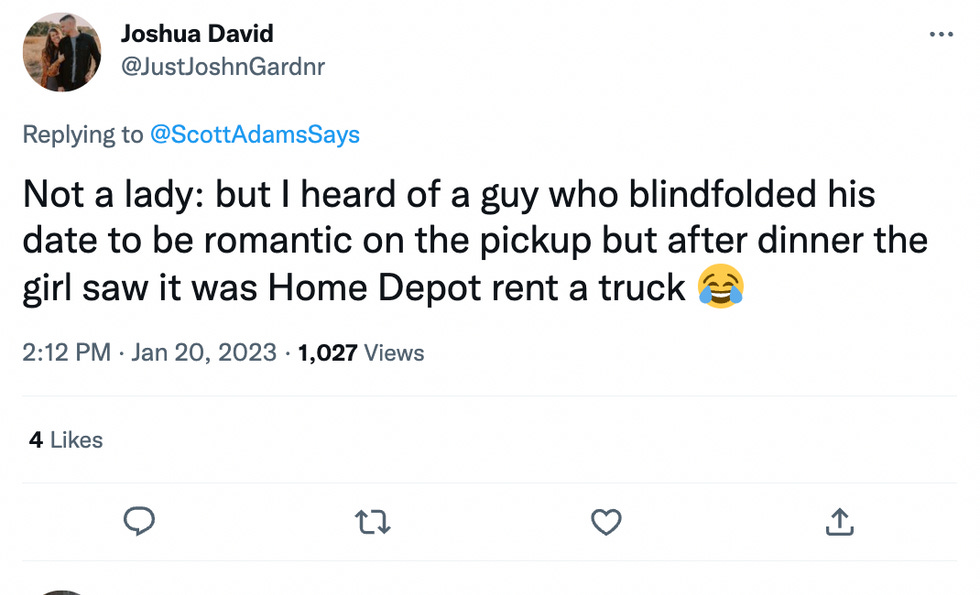
Task: Click the laughing-crying emoji in the tweet
Action: pos(718,288)
